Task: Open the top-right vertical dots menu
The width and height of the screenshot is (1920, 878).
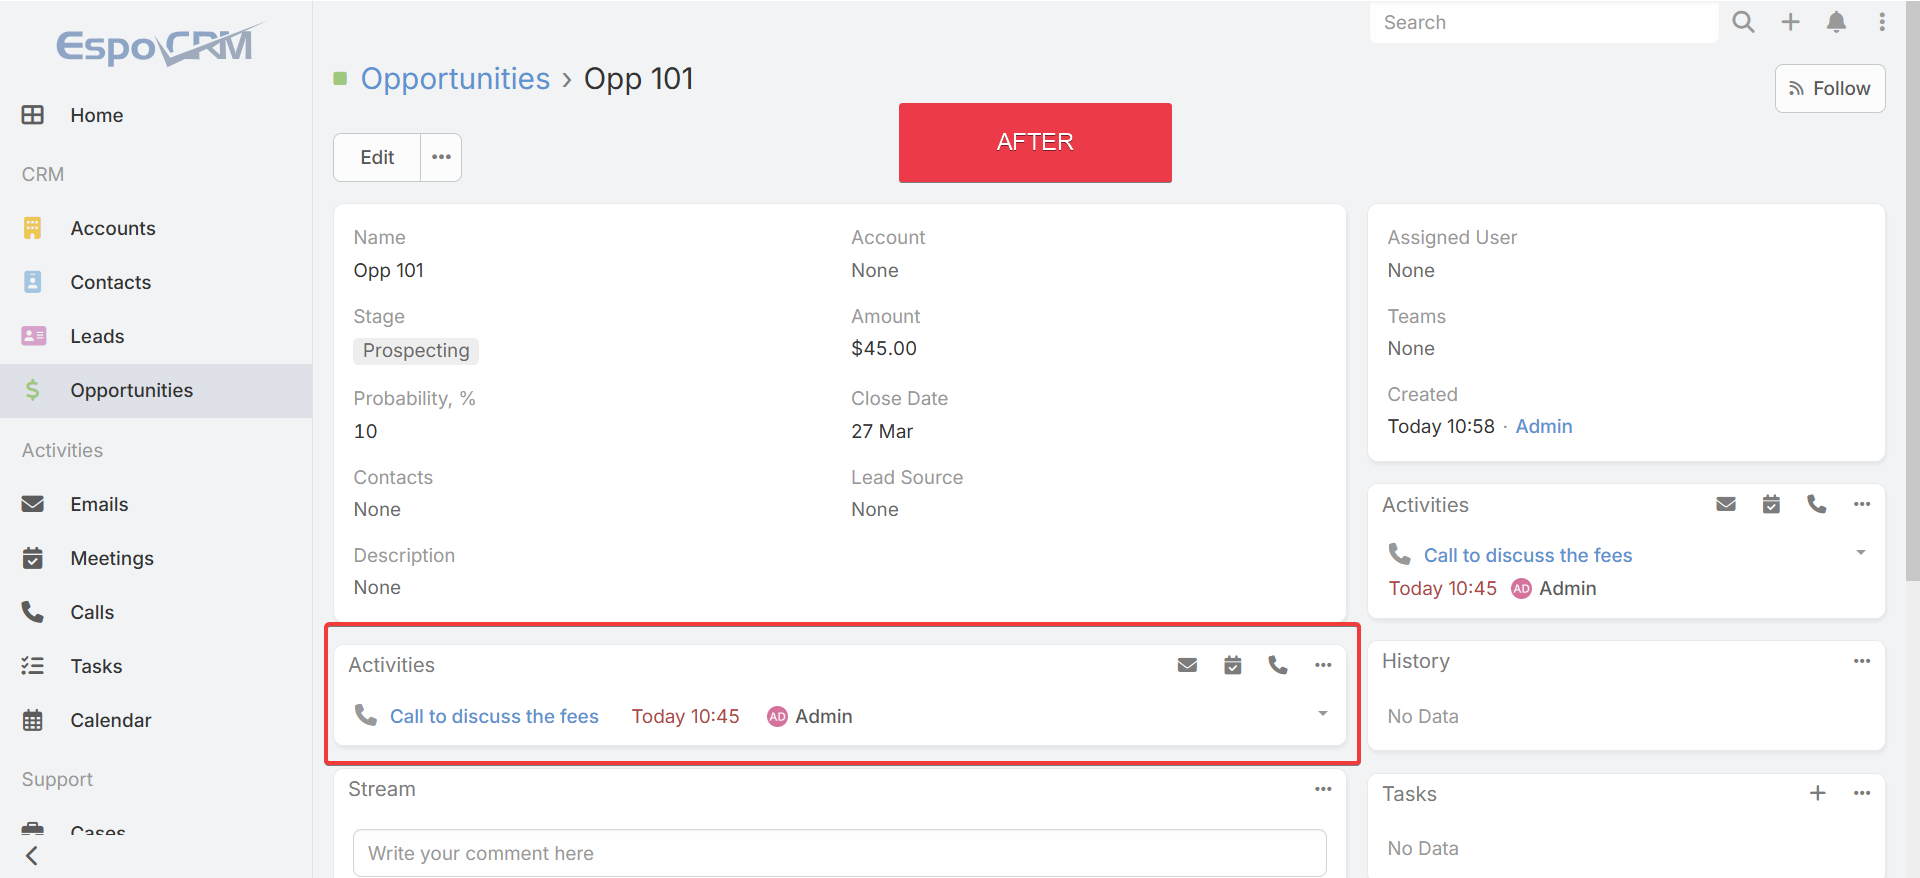Action: [x=1882, y=22]
